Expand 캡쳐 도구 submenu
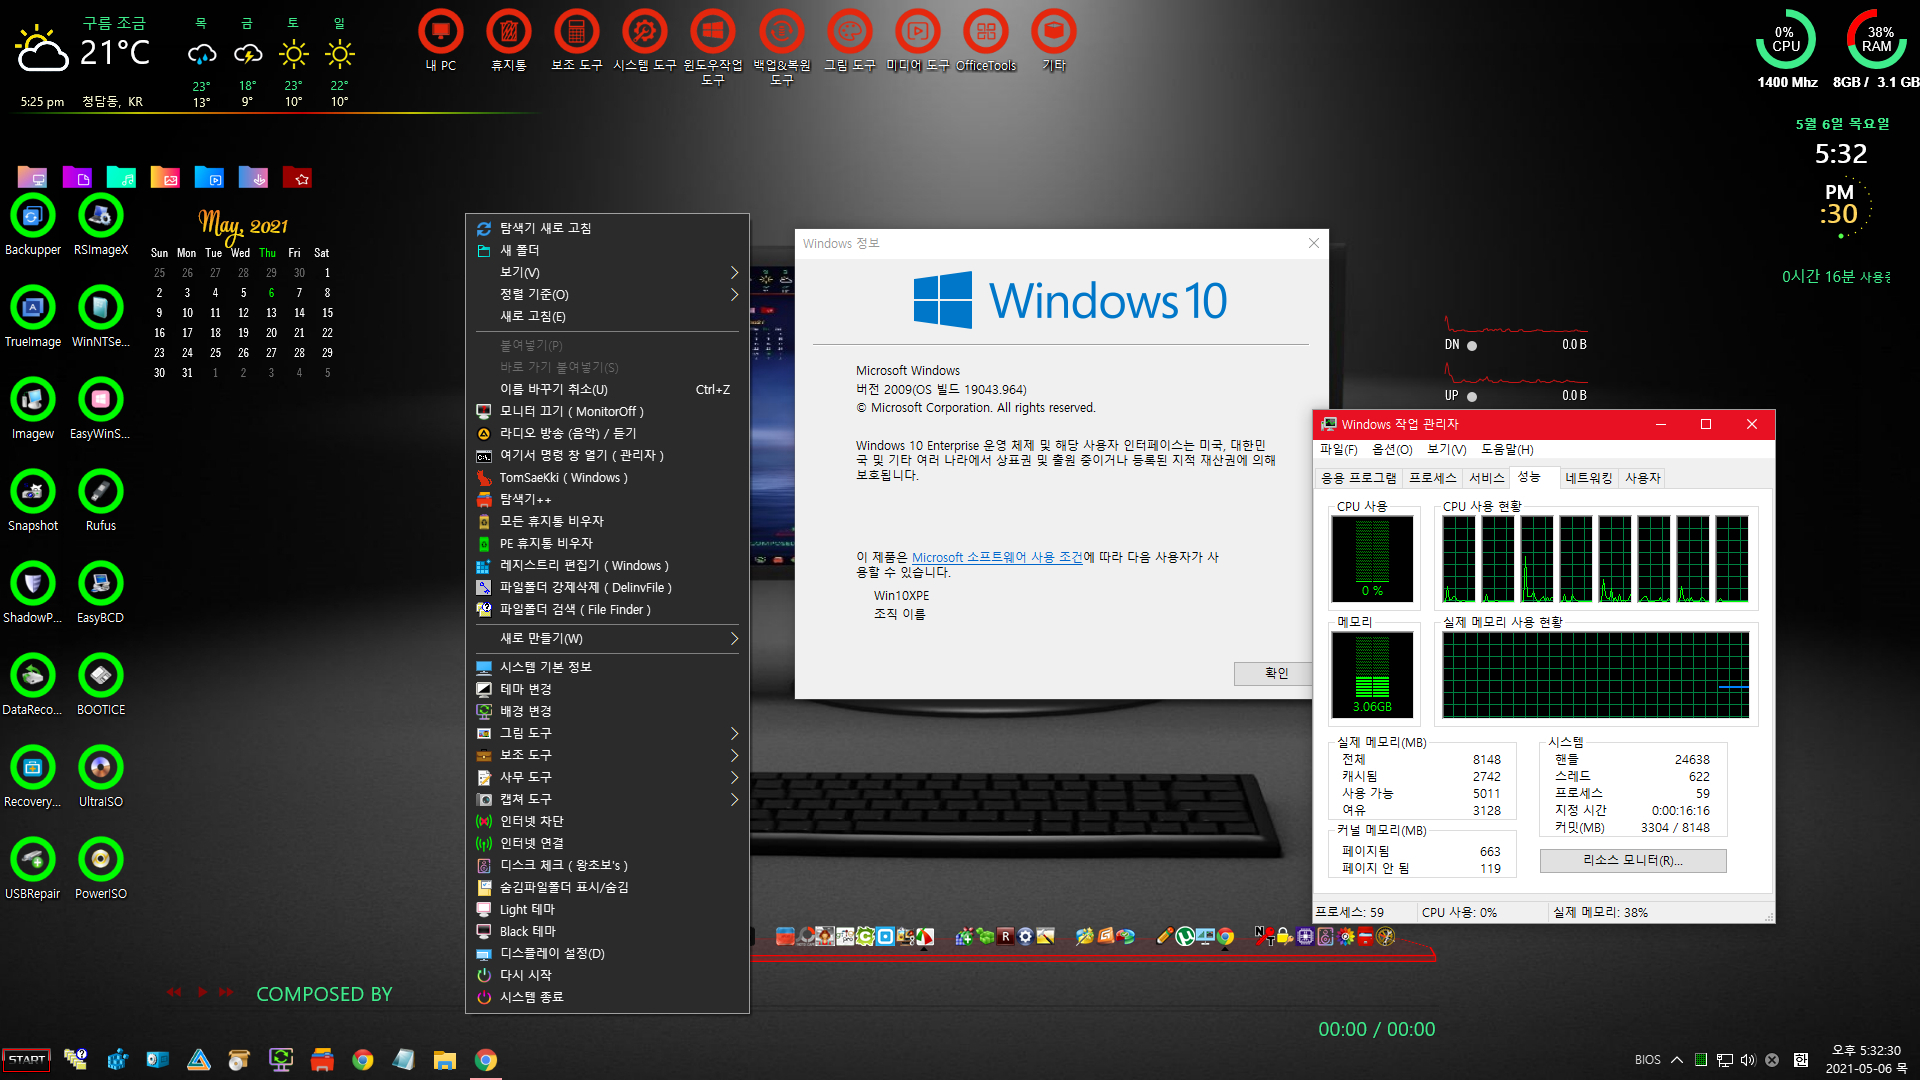This screenshot has height=1080, width=1920. [607, 799]
